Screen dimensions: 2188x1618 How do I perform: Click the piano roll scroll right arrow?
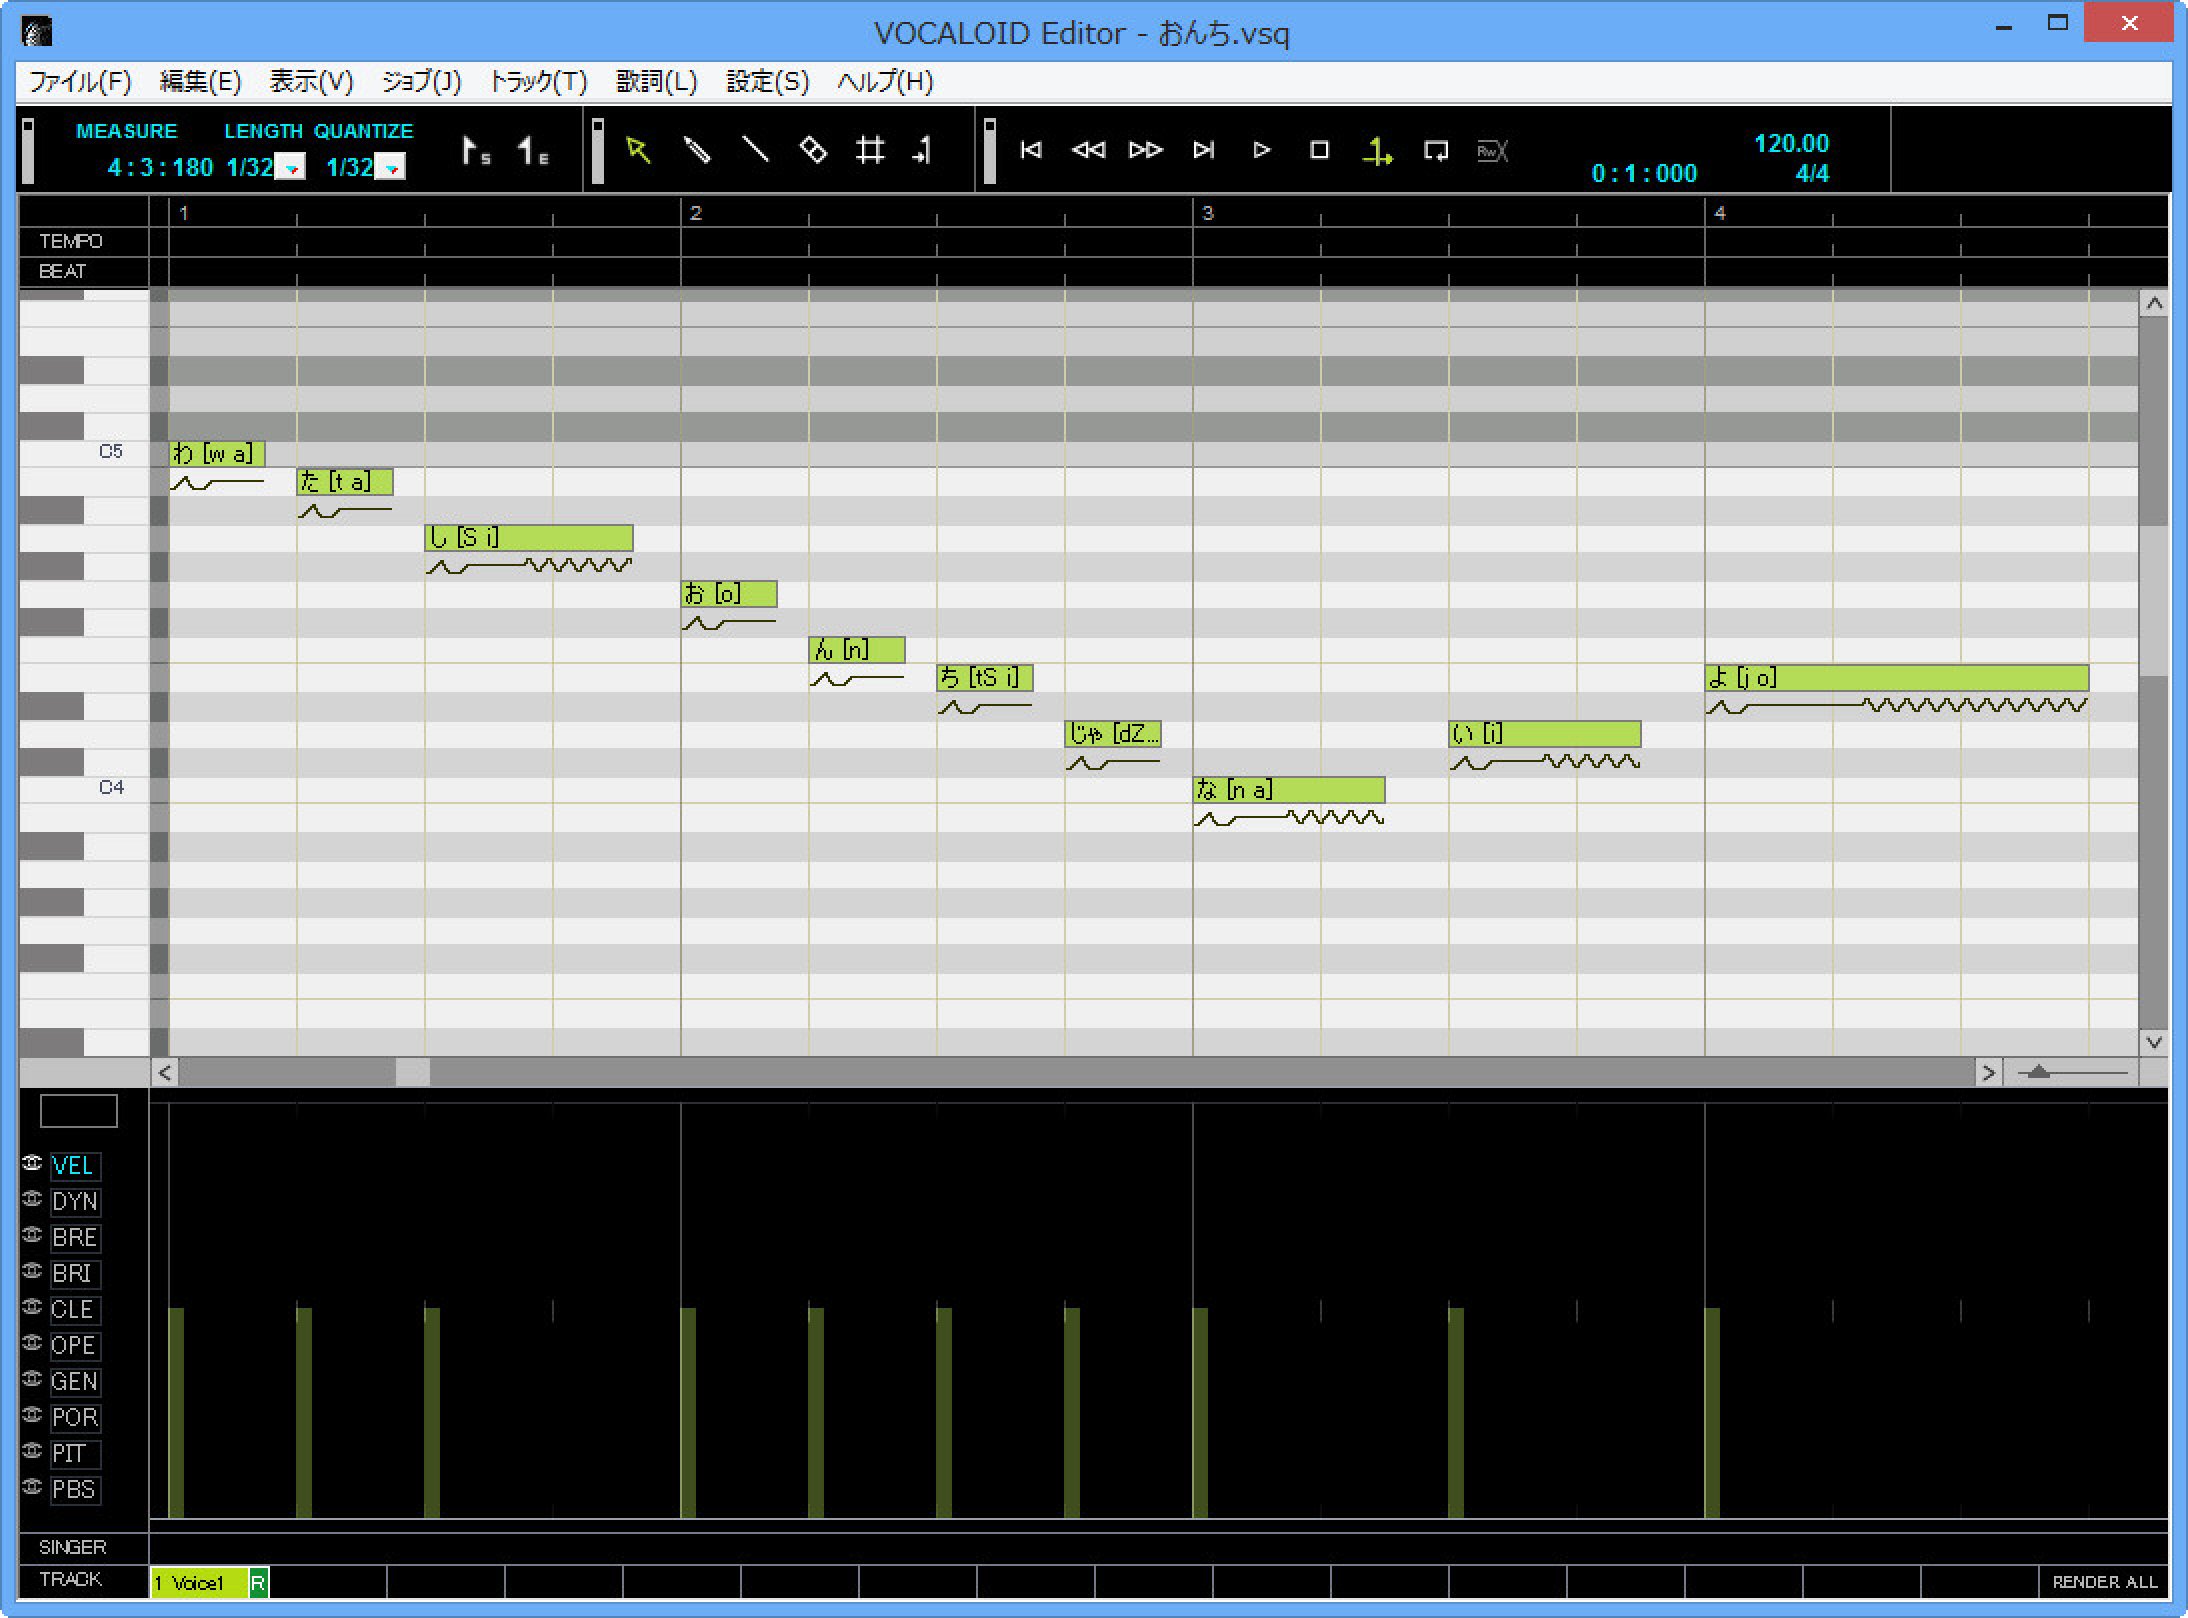pyautogui.click(x=1988, y=1073)
